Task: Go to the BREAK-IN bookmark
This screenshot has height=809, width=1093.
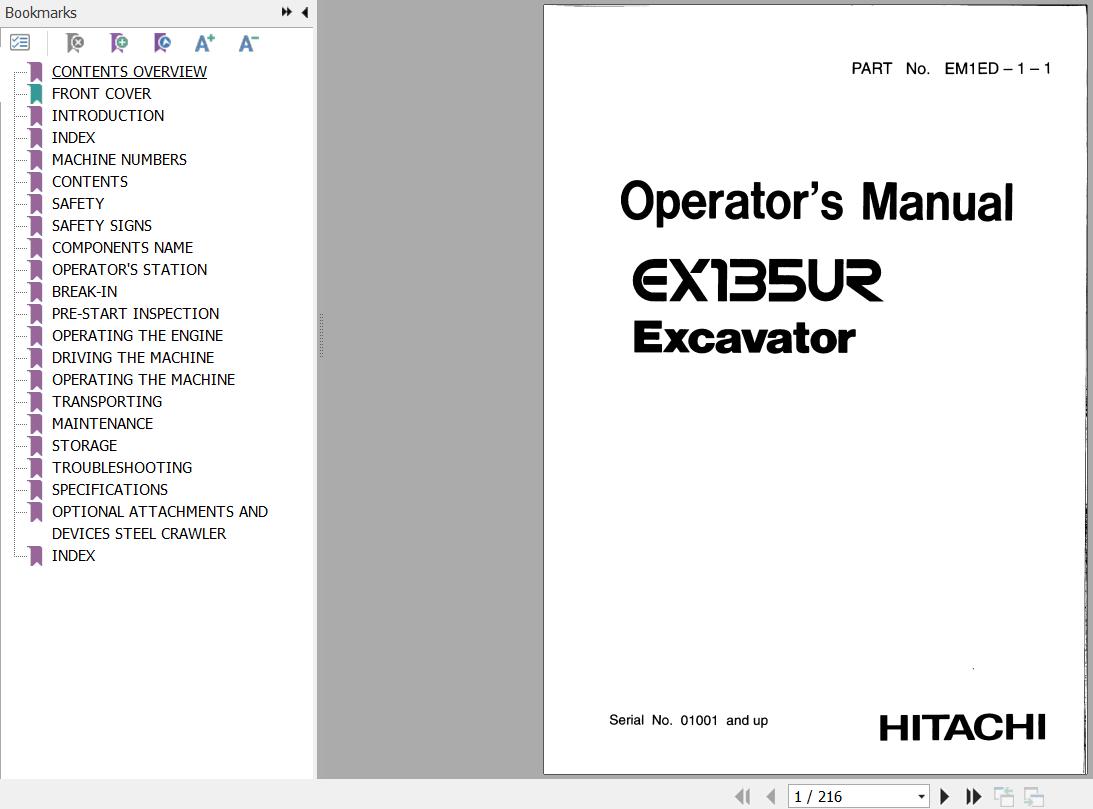Action: [84, 291]
